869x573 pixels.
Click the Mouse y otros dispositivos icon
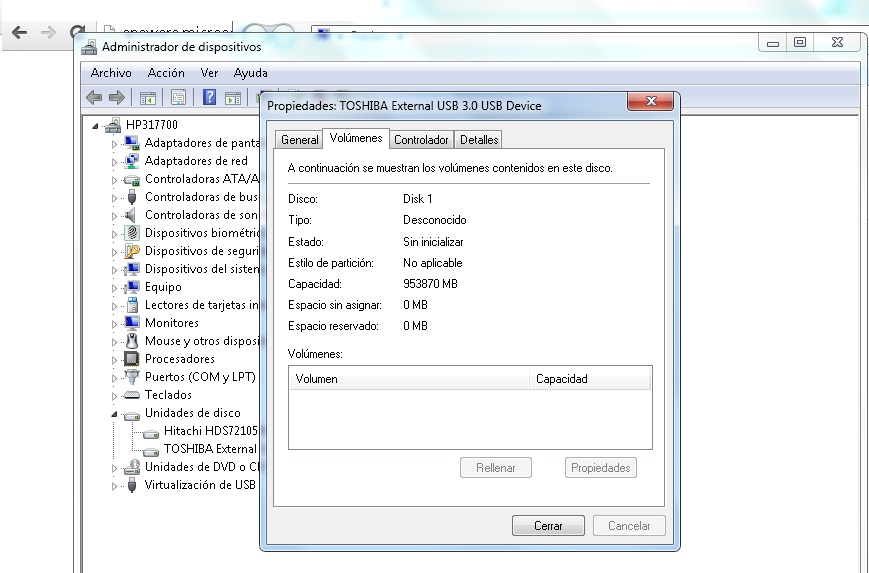tap(132, 341)
